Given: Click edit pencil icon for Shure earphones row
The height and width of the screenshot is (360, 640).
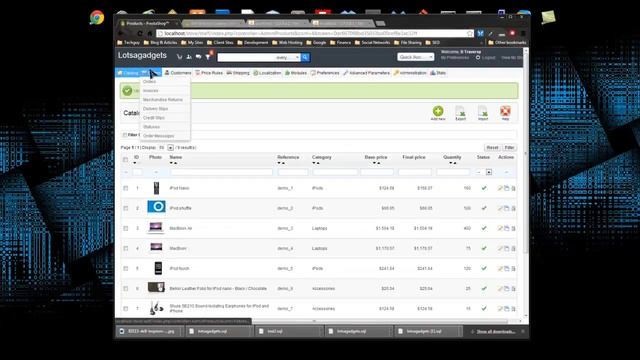Looking at the screenshot, I should coord(500,309).
